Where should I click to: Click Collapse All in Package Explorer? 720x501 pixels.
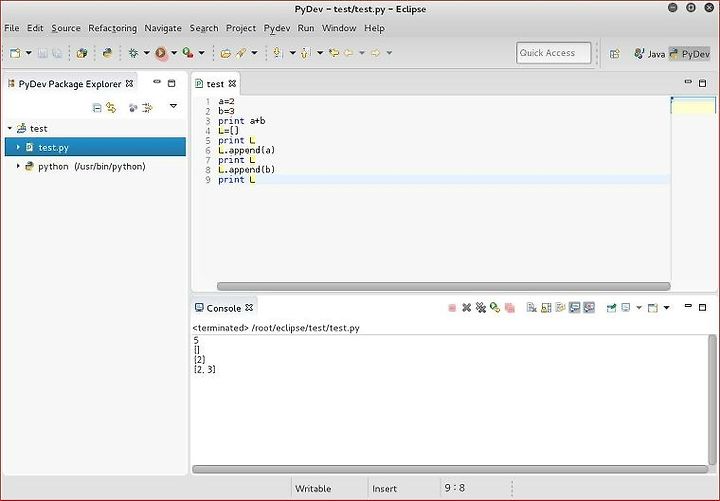(97, 108)
